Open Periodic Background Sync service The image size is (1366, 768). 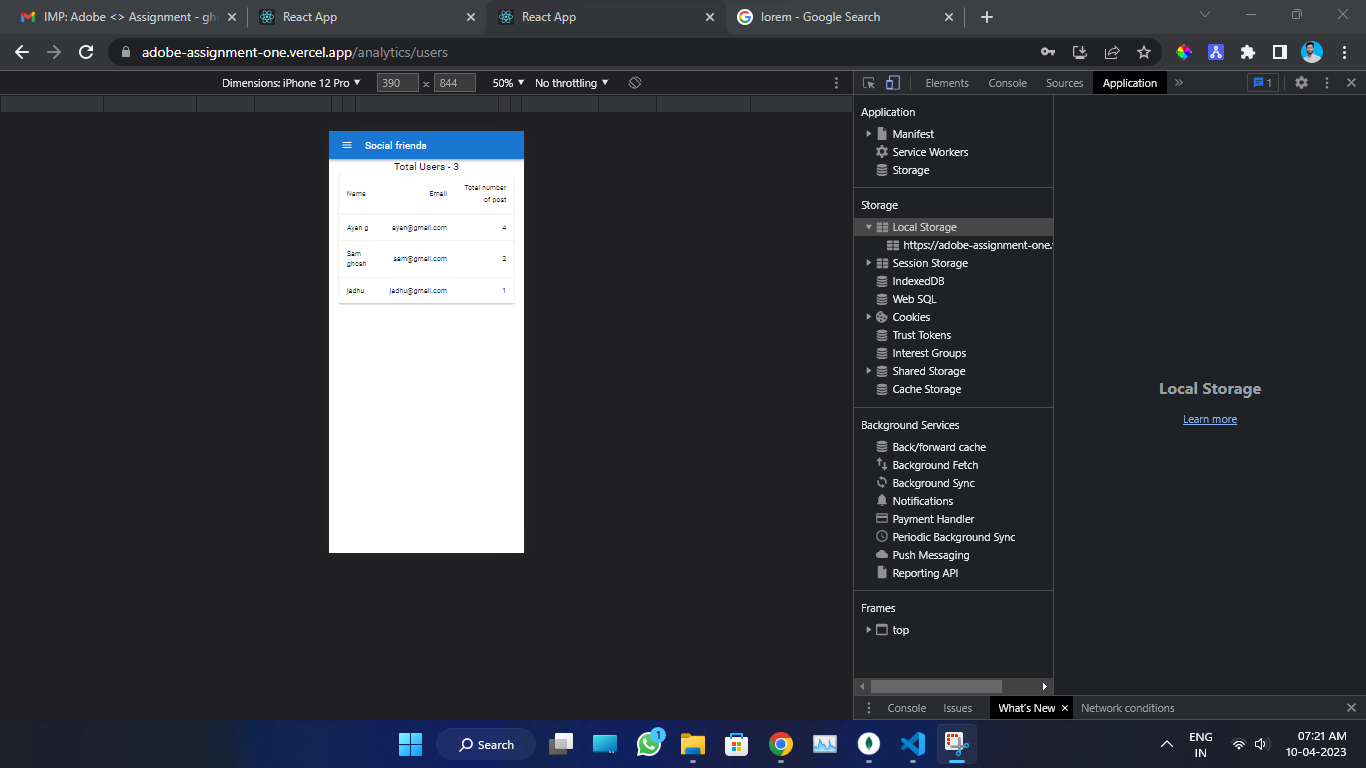pos(953,537)
